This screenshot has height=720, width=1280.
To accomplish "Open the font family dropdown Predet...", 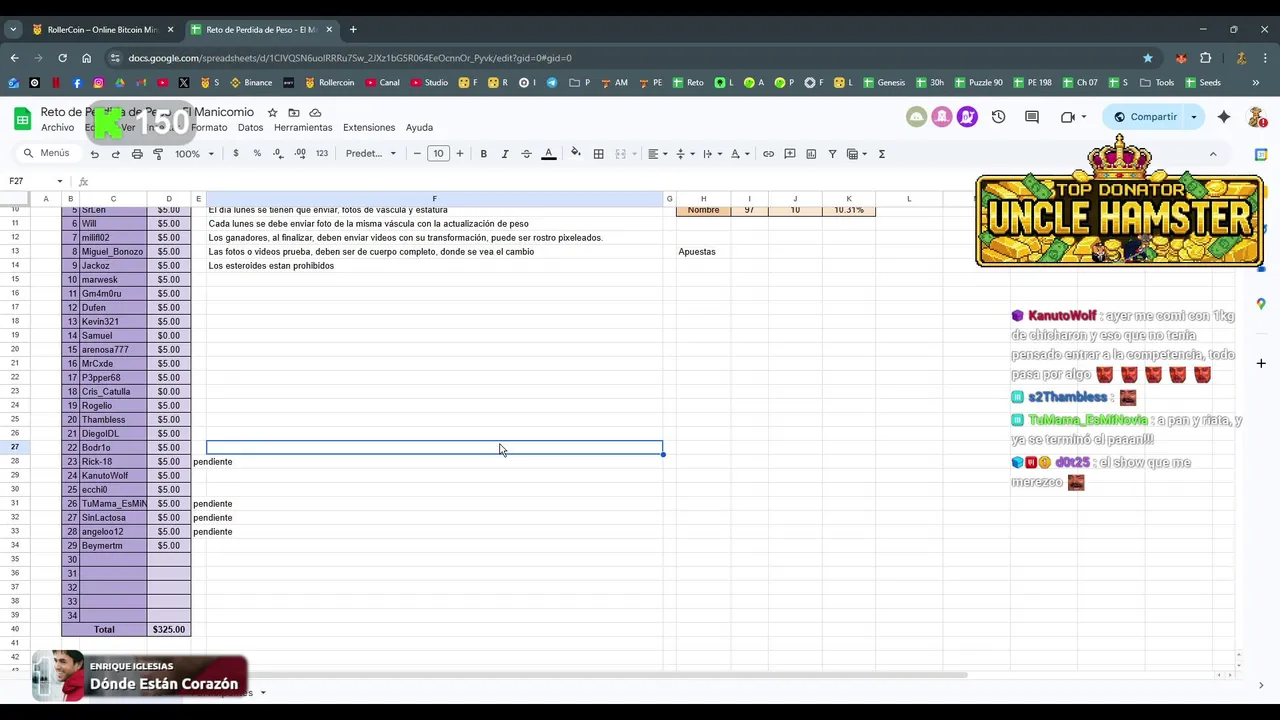I will tap(371, 154).
